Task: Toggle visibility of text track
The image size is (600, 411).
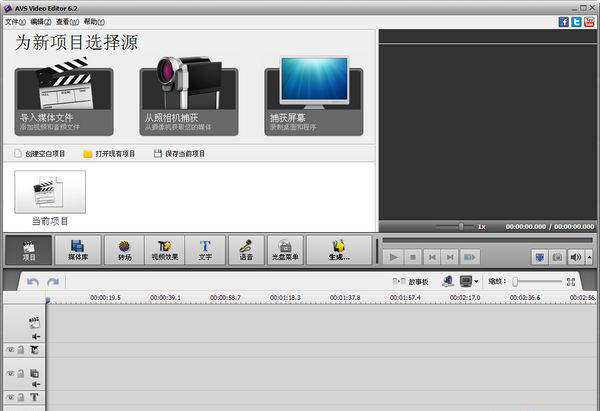Action: pyautogui.click(x=11, y=397)
